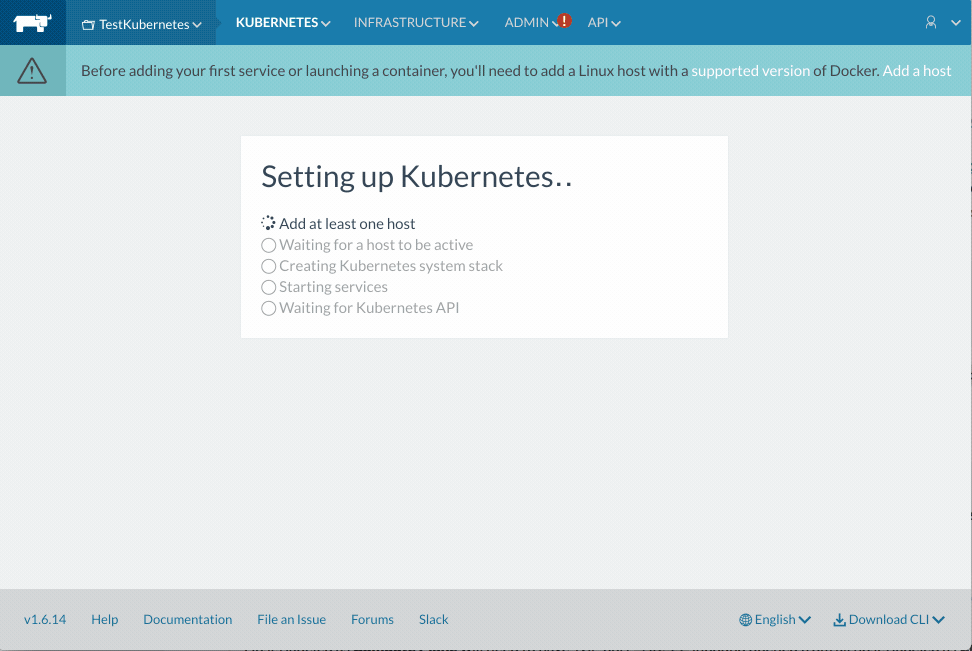Open the API menu
972x651 pixels.
(x=604, y=22)
